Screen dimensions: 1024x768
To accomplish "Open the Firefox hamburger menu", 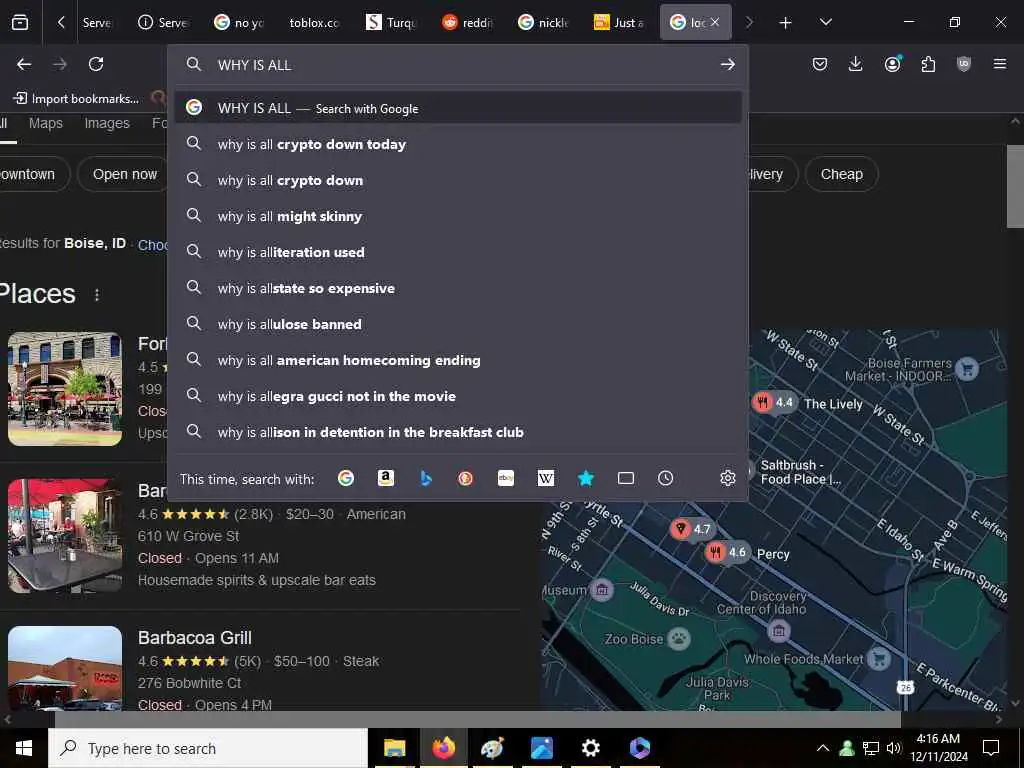I will (x=1000, y=64).
